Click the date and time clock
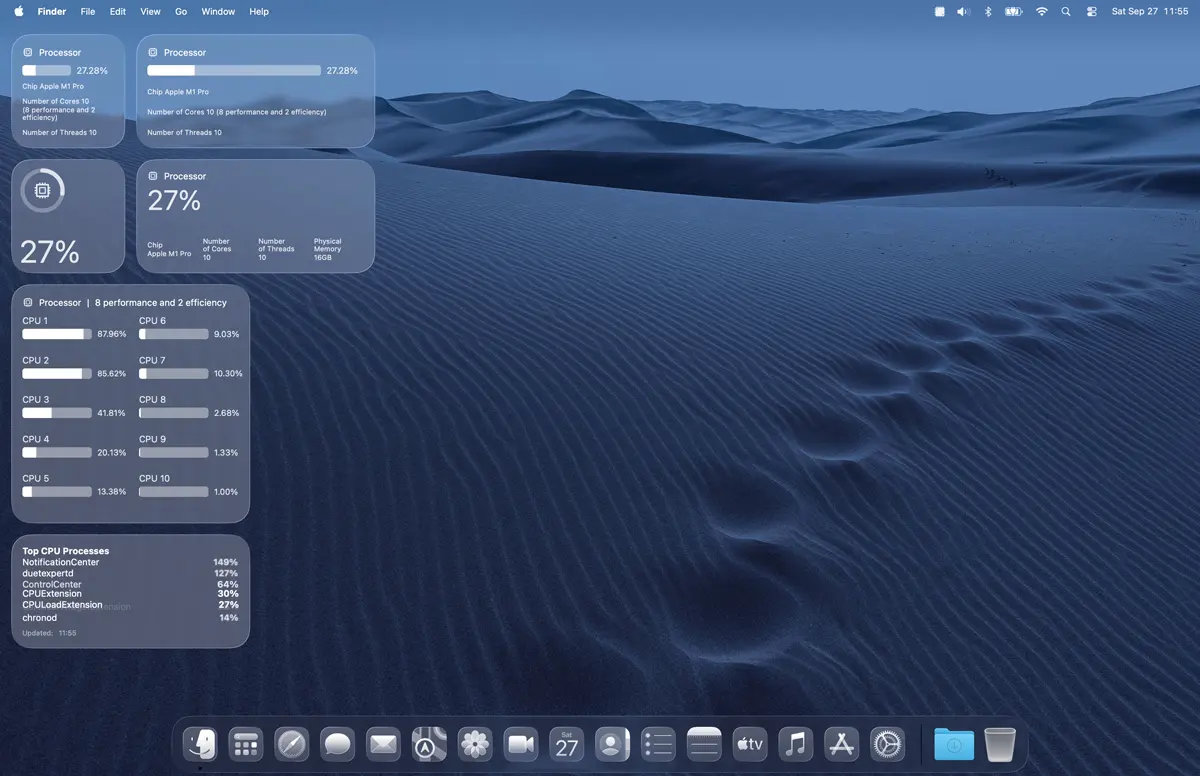 1149,12
